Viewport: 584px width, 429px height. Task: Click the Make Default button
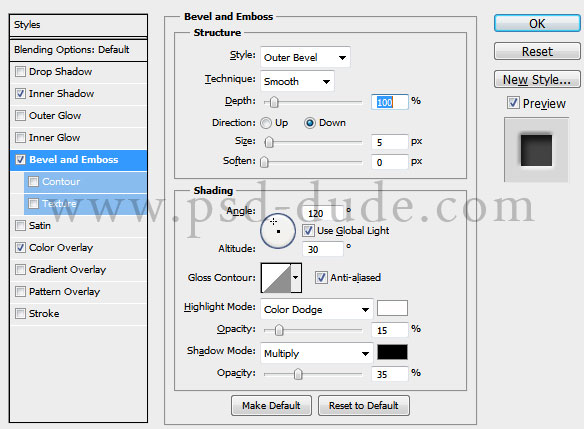click(271, 406)
